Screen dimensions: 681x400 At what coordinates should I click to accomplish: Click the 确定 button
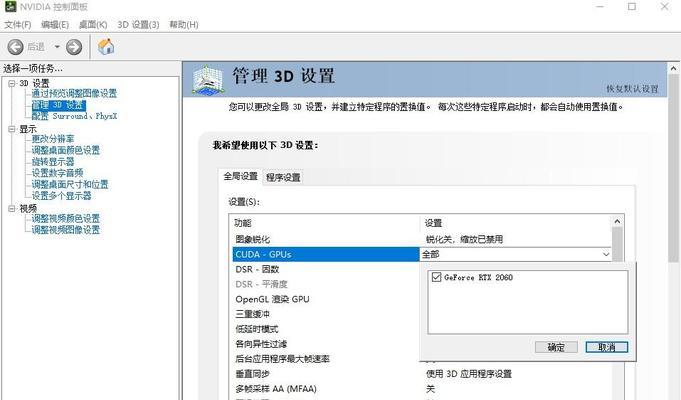pos(556,347)
